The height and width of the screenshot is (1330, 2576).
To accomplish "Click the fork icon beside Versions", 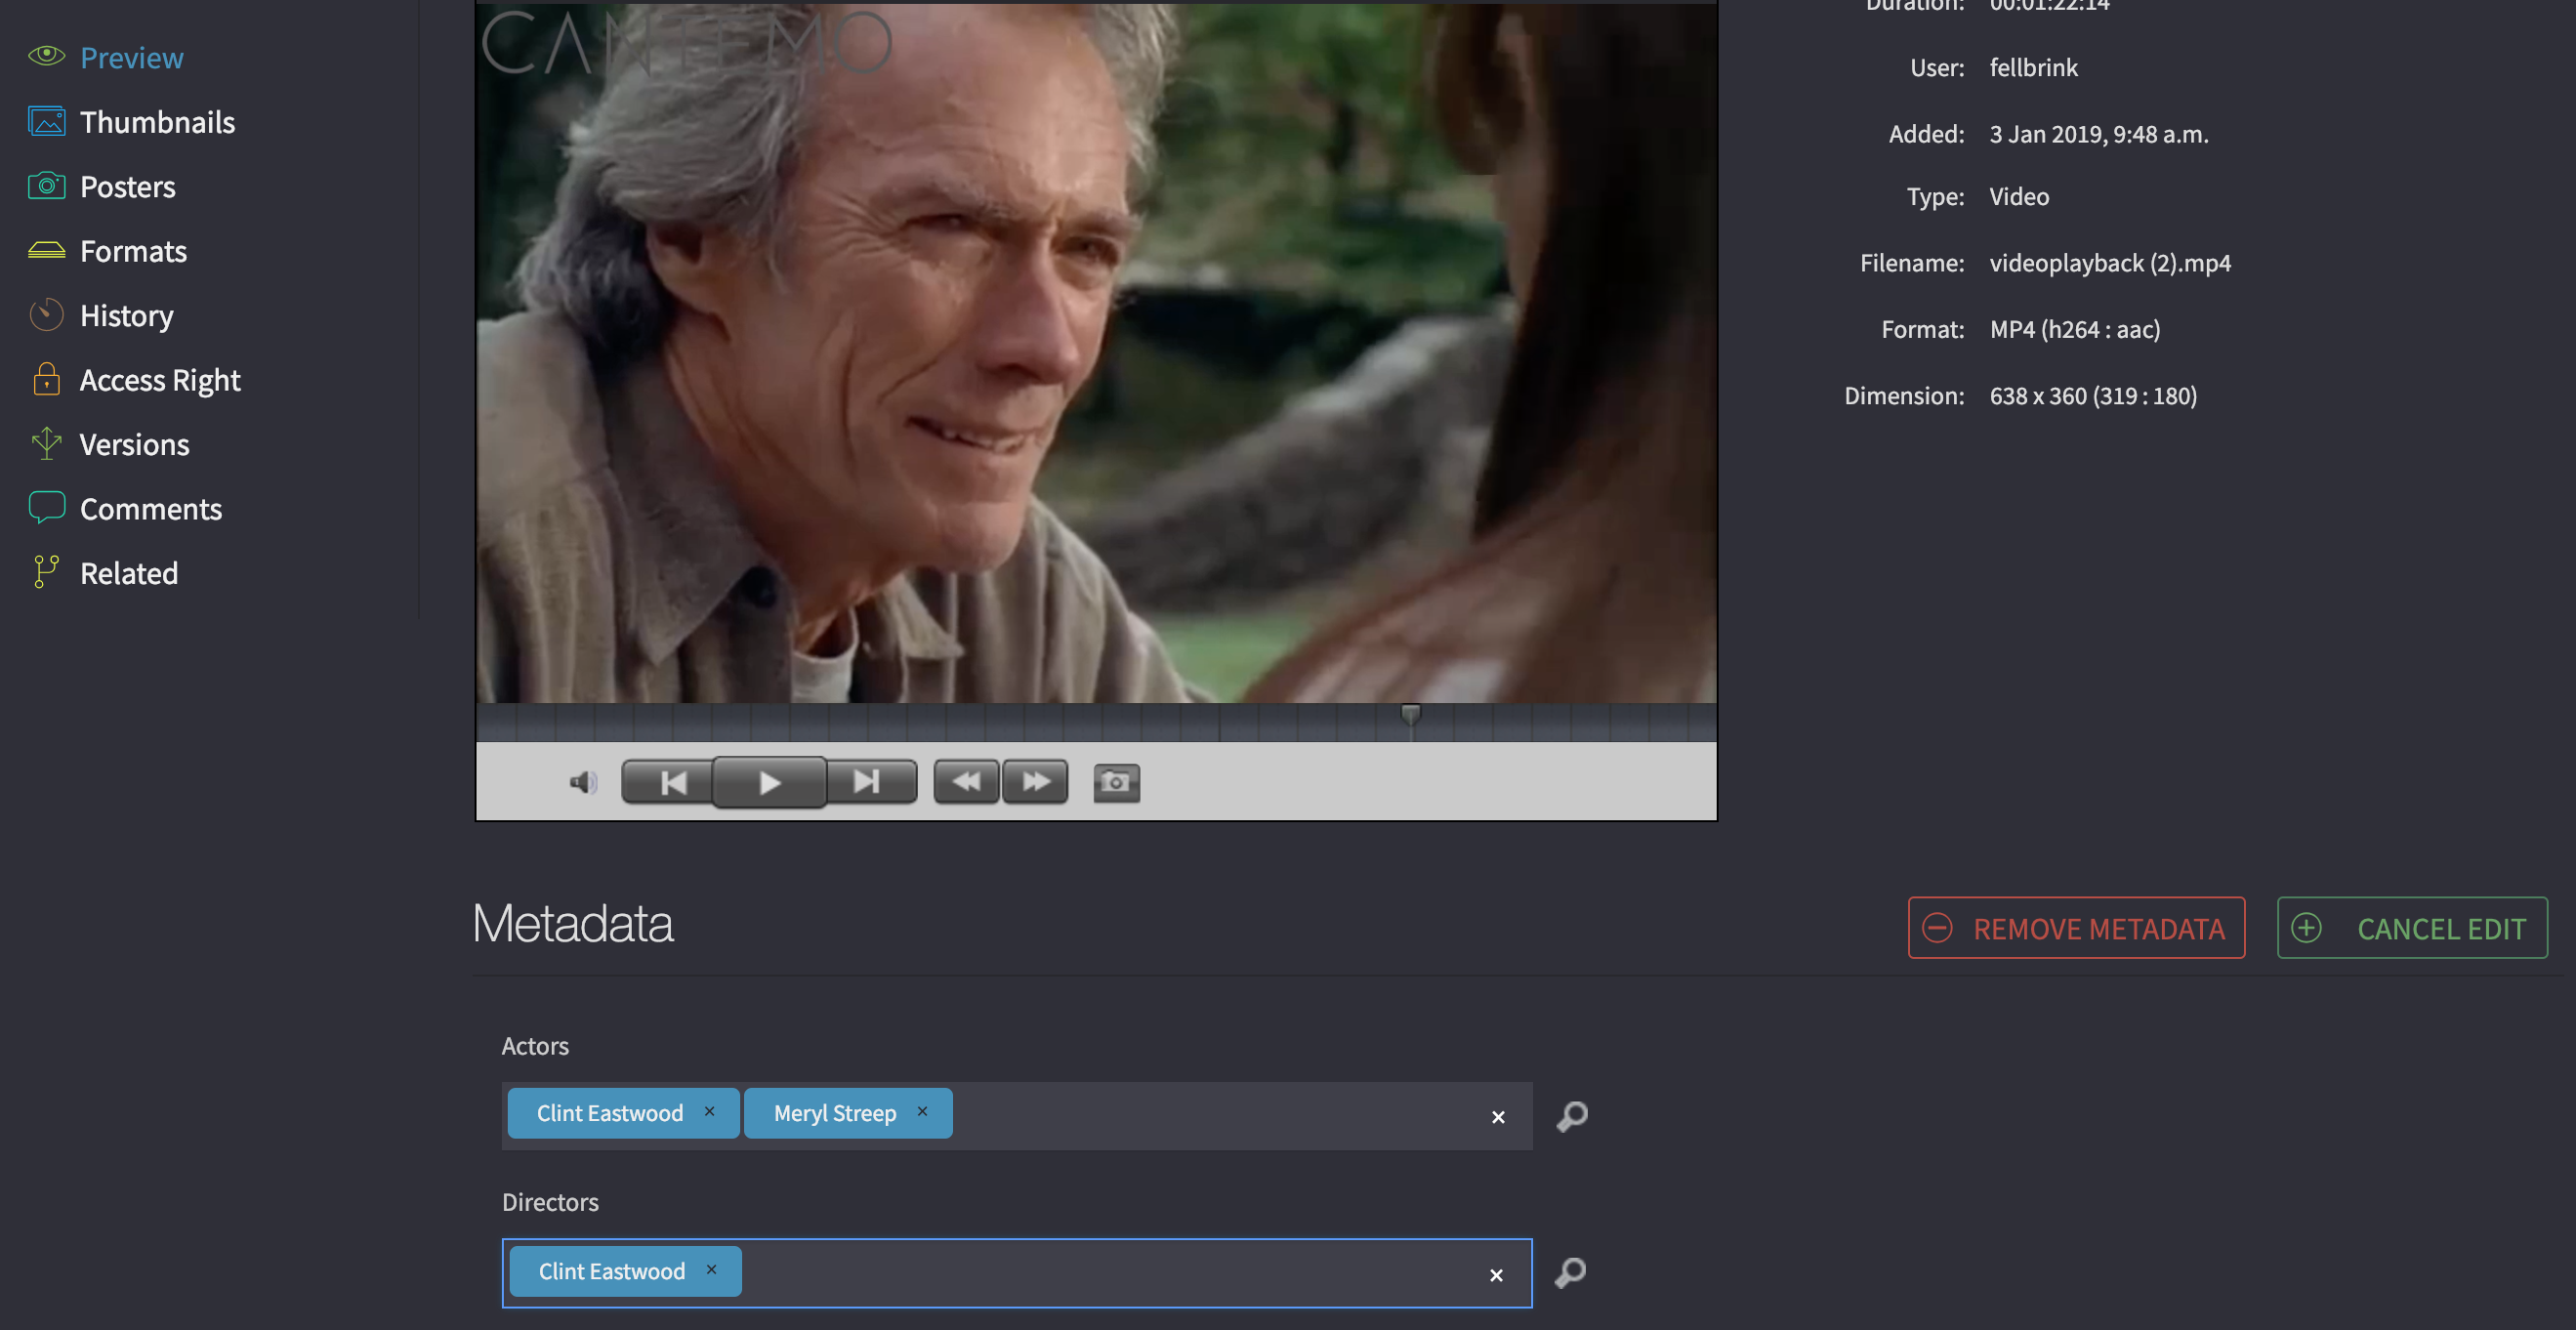I will (x=46, y=443).
